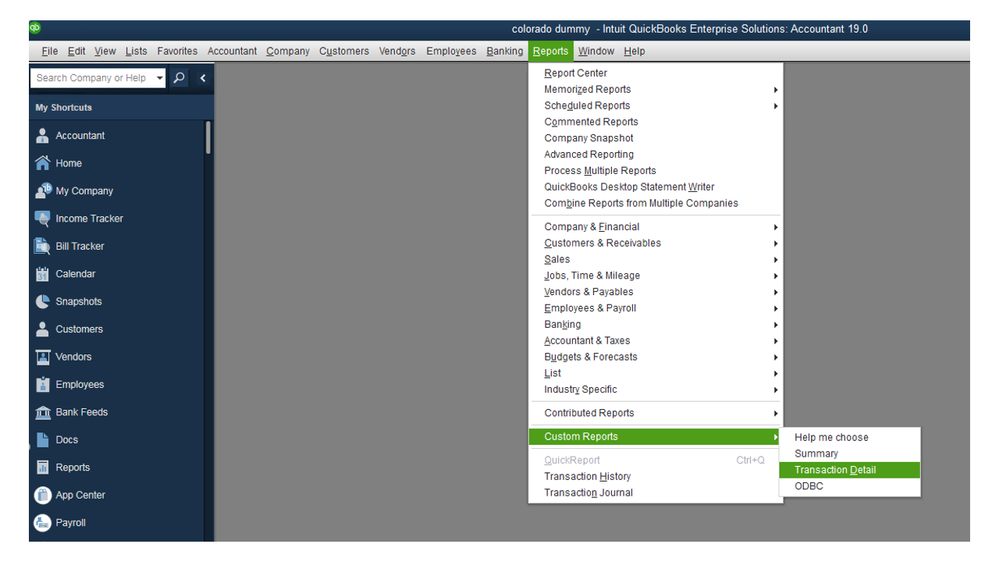The image size is (999, 562).
Task: Click the Employees badge icon in sidebar
Action: (x=43, y=384)
